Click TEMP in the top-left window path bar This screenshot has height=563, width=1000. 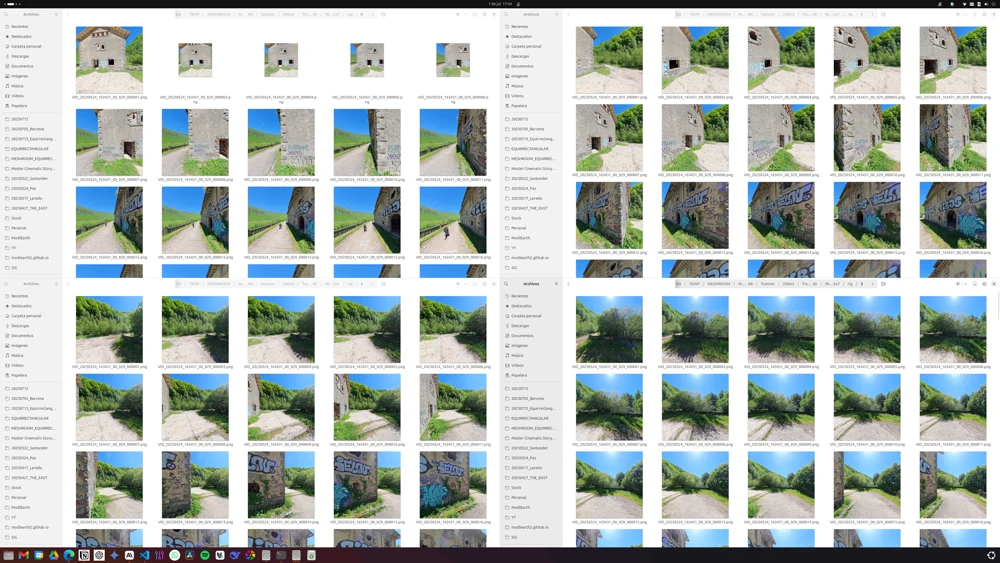[x=194, y=14]
